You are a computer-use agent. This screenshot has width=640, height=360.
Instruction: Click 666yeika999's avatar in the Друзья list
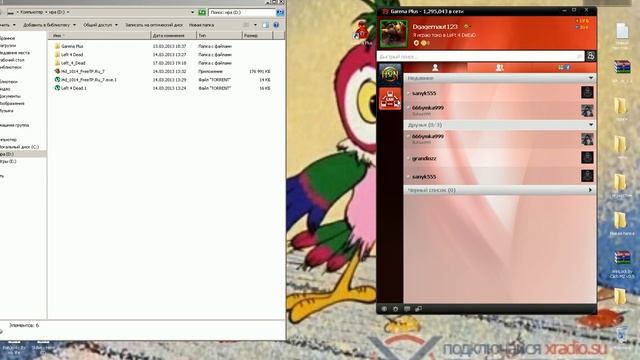(587, 139)
